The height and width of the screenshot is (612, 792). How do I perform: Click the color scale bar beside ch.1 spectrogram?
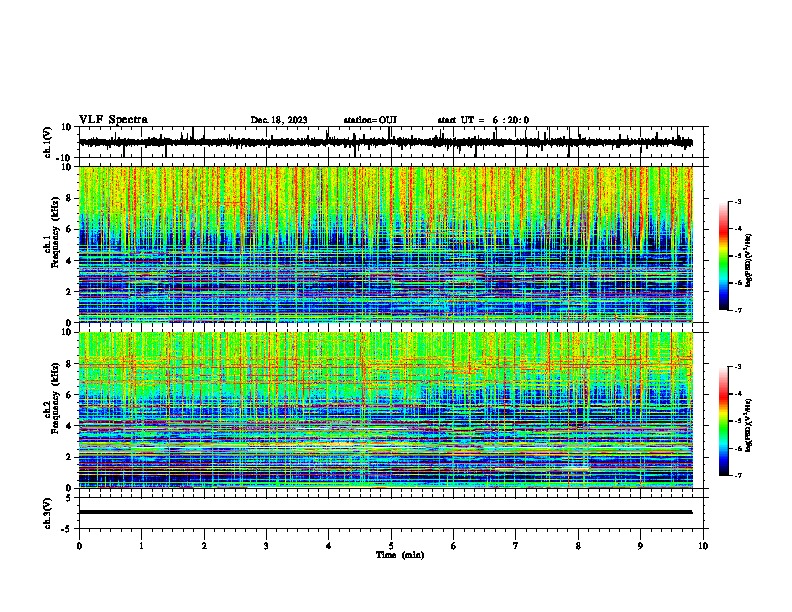724,256
